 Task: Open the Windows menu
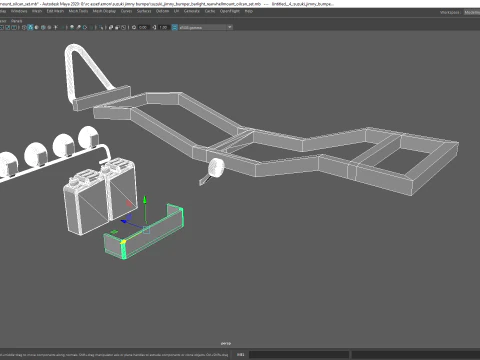19,11
